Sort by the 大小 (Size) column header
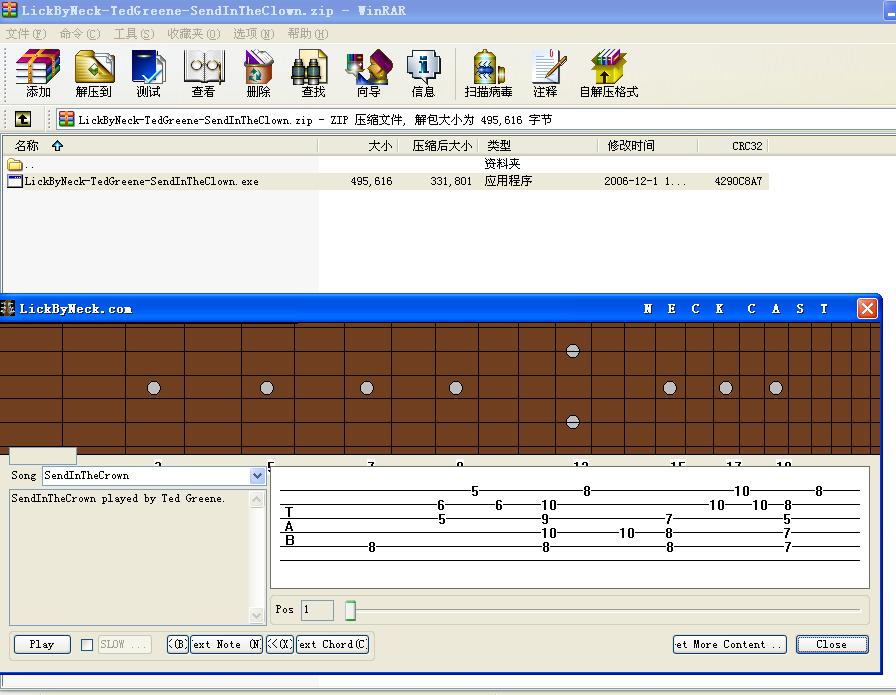Image resolution: width=896 pixels, height=695 pixels. [x=358, y=146]
